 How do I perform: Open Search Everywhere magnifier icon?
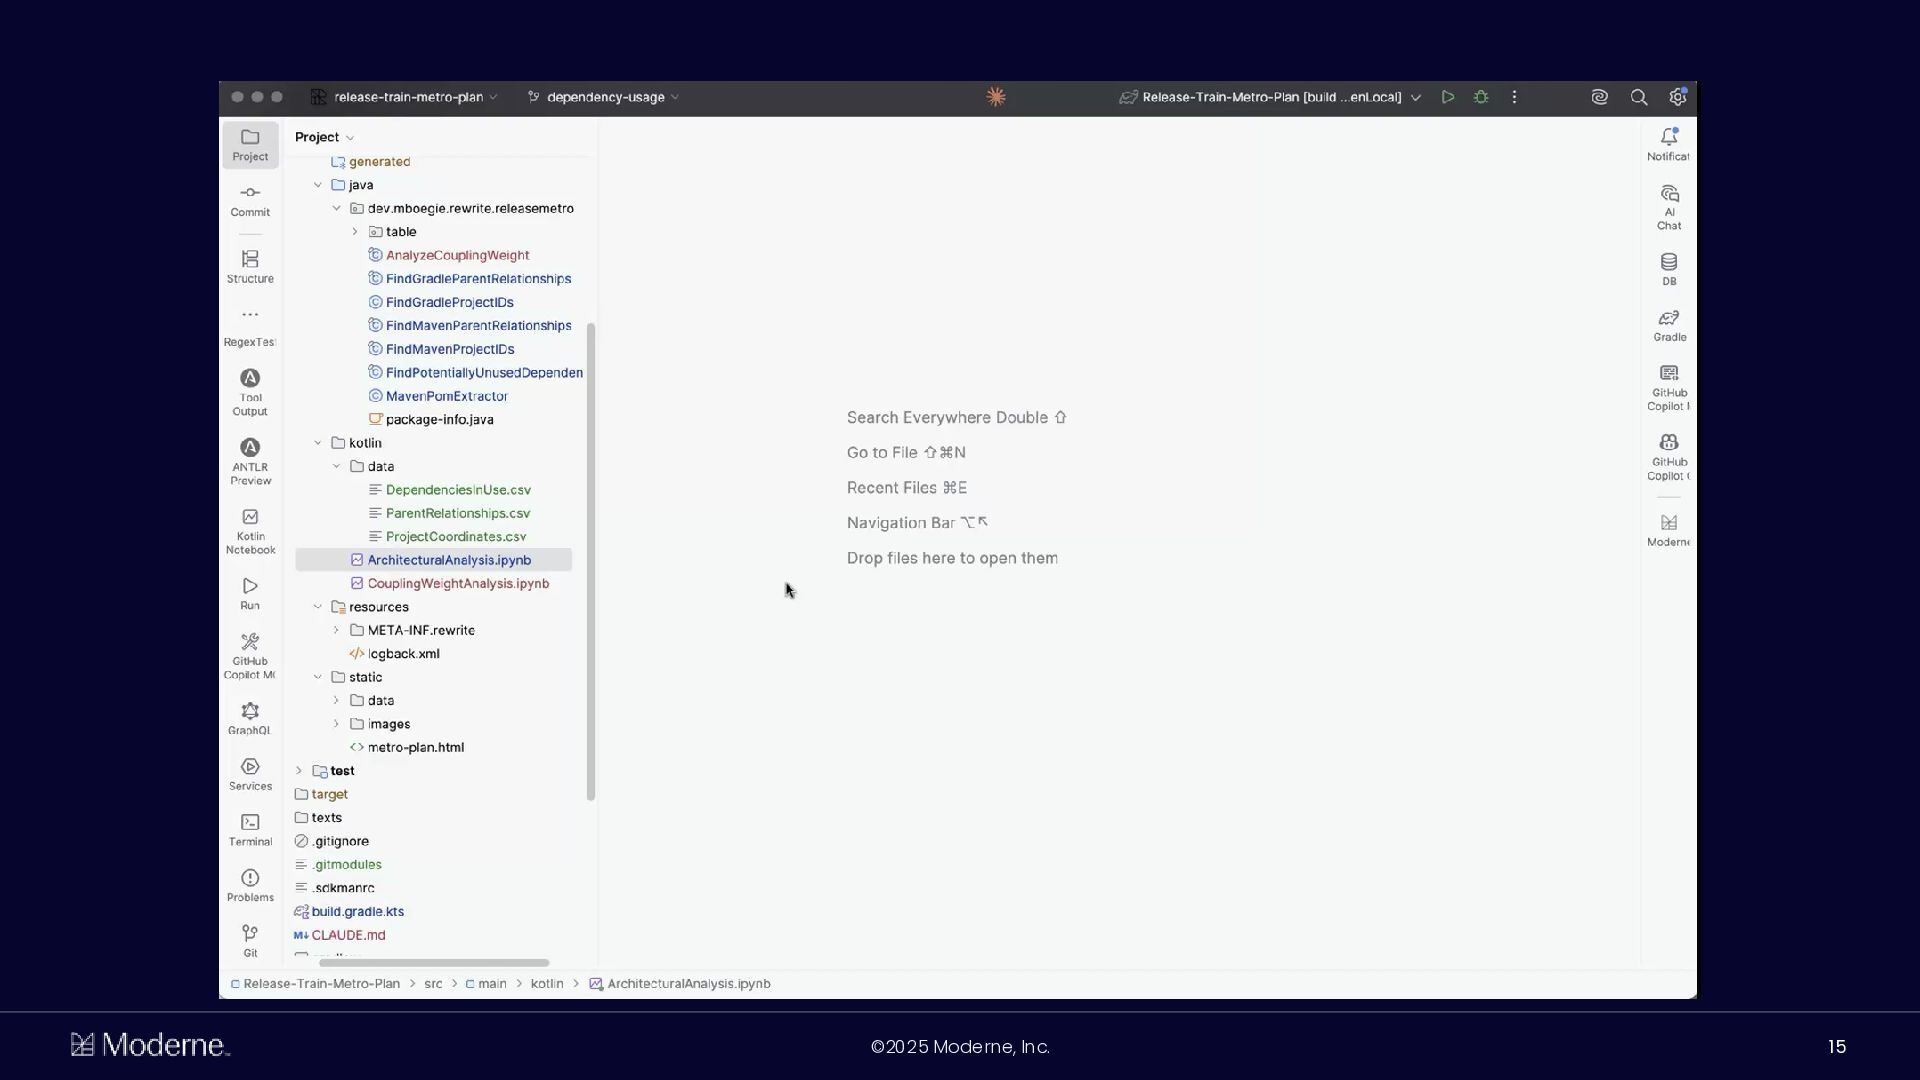click(x=1638, y=97)
